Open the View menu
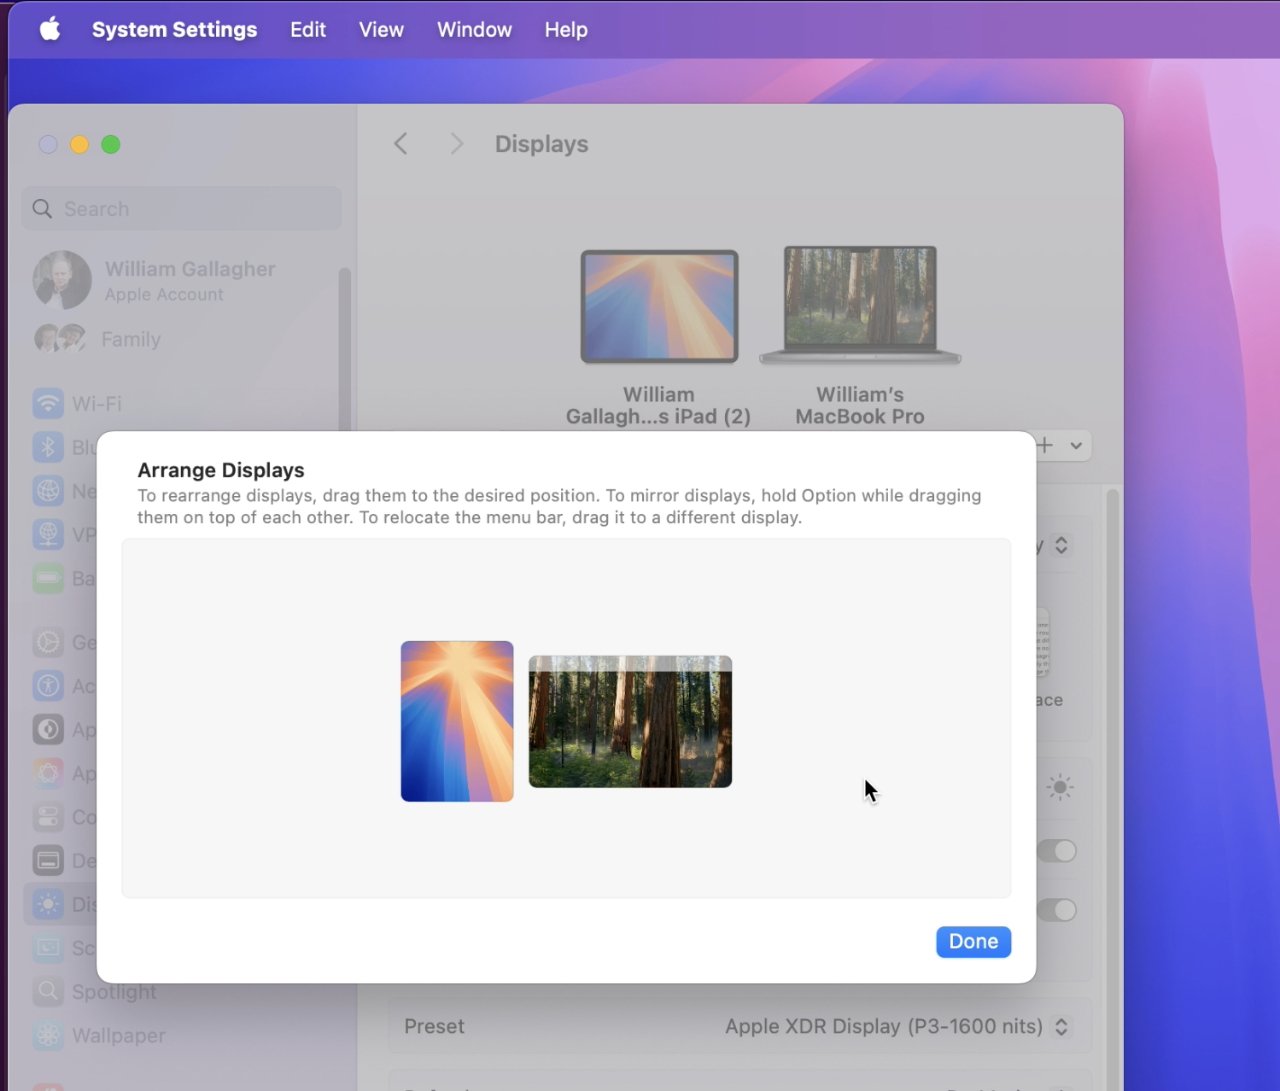The width and height of the screenshot is (1280, 1091). click(381, 30)
